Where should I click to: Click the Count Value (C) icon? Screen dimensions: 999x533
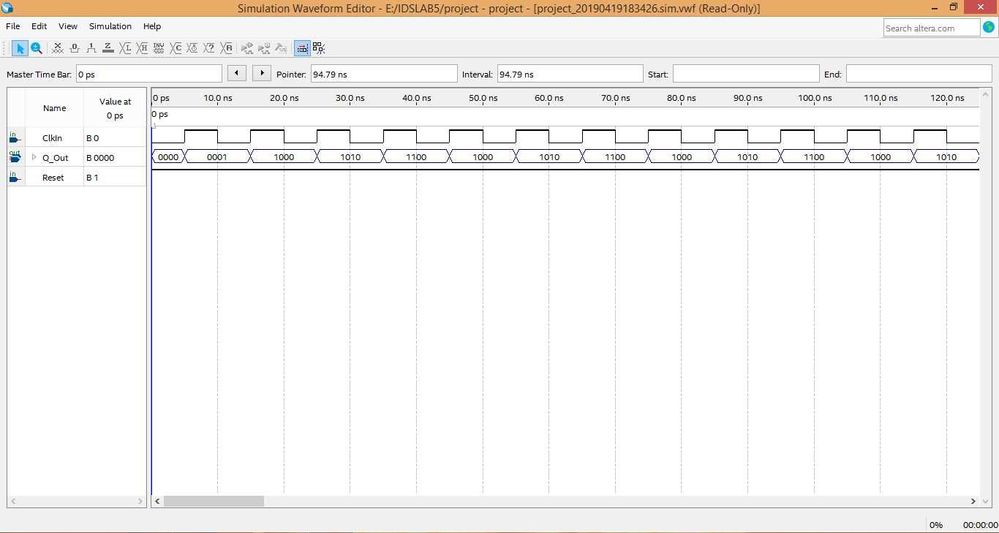pyautogui.click(x=176, y=48)
